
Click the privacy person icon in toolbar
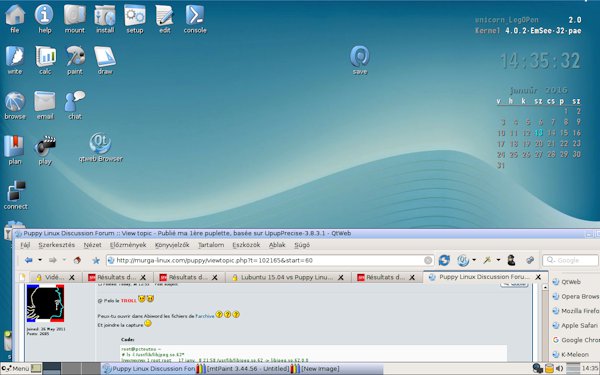coord(511,260)
